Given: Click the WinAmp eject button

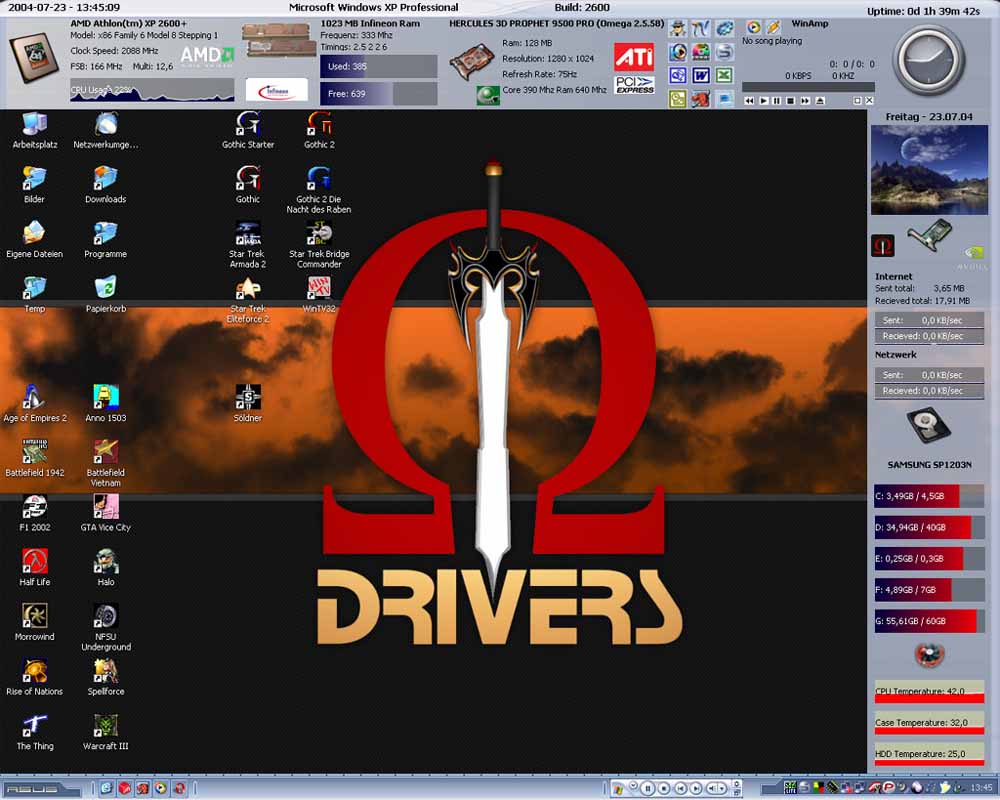Looking at the screenshot, I should 820,101.
